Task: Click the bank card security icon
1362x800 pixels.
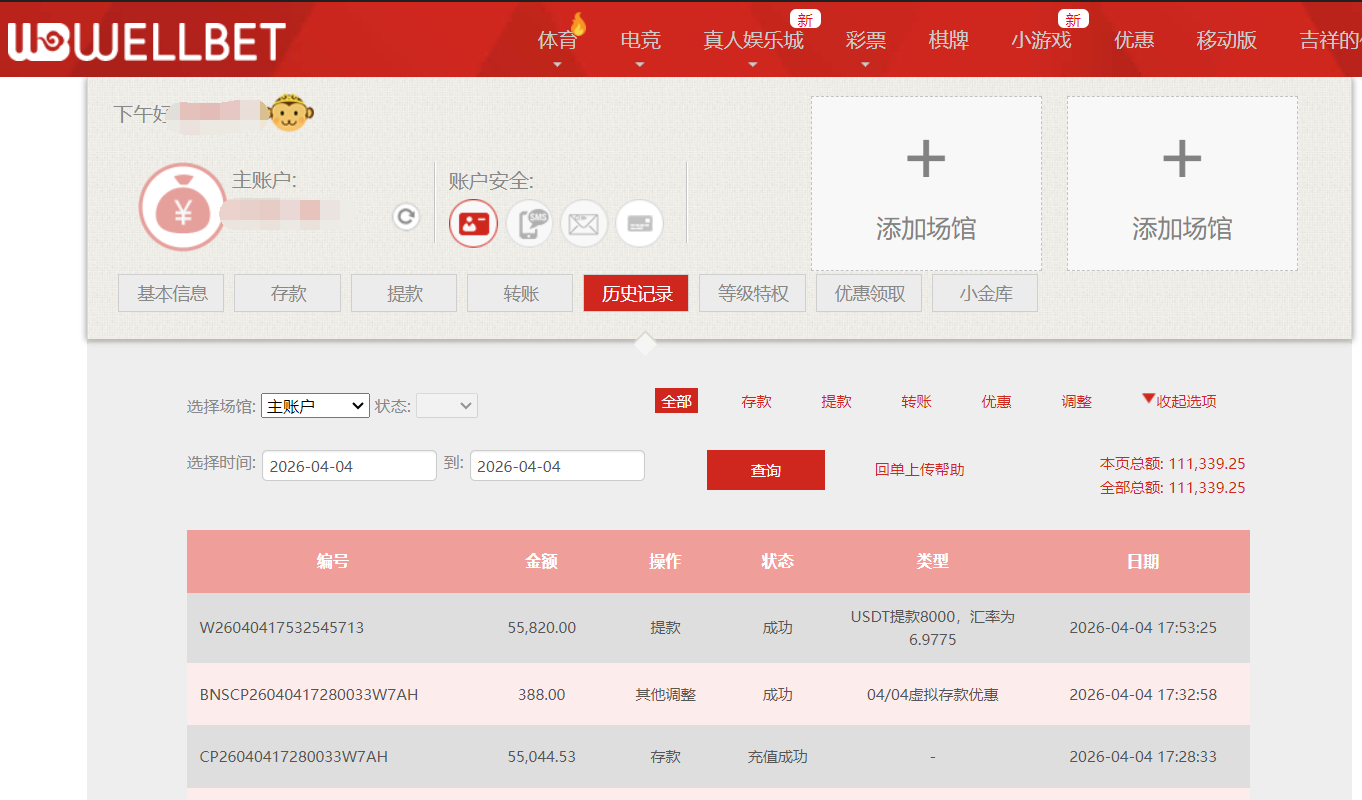Action: coord(639,223)
